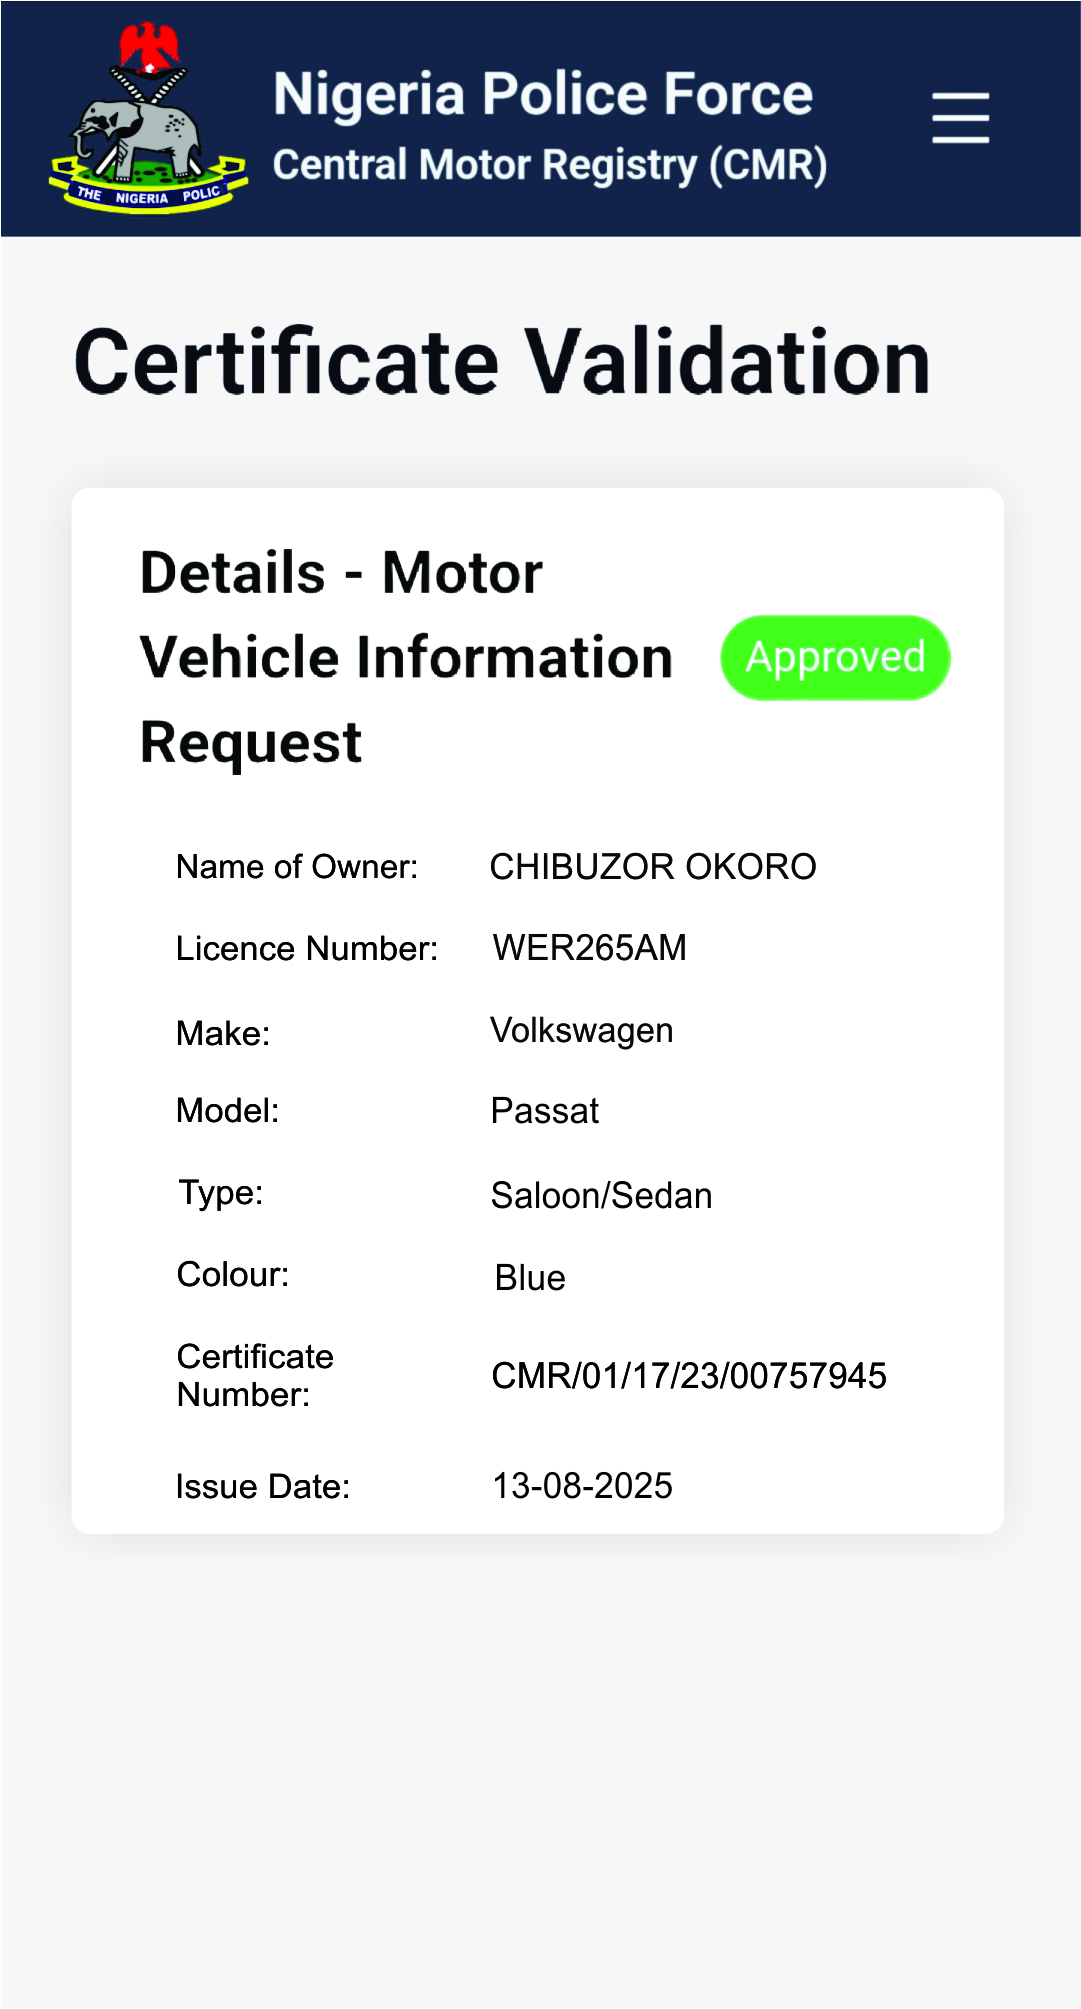Click the Certificate Validation page heading
Screen dimensions: 1081x2009
[502, 362]
